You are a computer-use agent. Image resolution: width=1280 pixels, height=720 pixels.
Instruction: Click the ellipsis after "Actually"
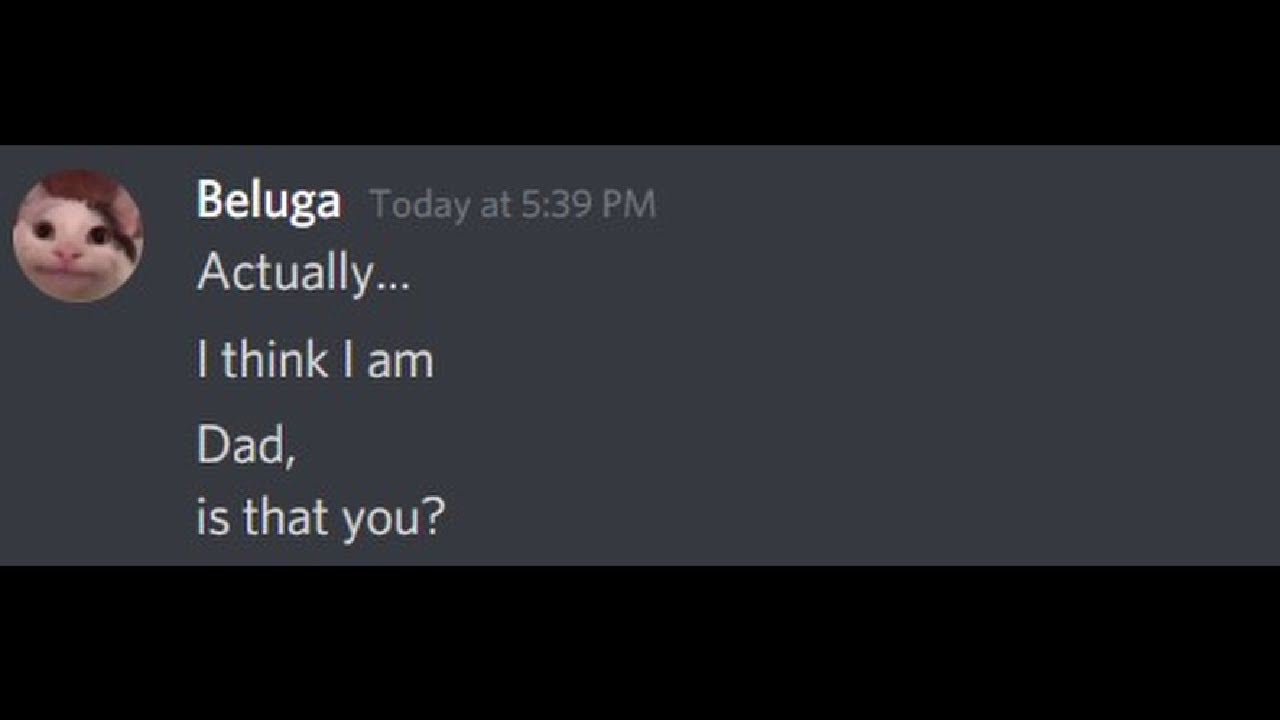[x=393, y=282]
